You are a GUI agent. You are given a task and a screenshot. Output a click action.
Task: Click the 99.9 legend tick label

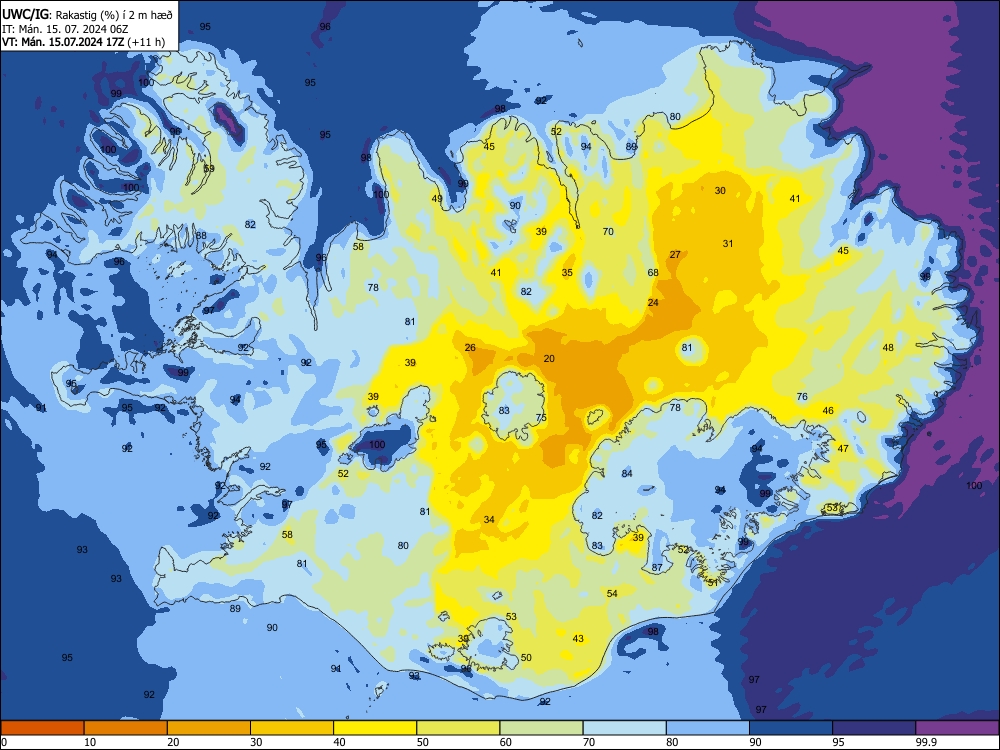click(926, 742)
